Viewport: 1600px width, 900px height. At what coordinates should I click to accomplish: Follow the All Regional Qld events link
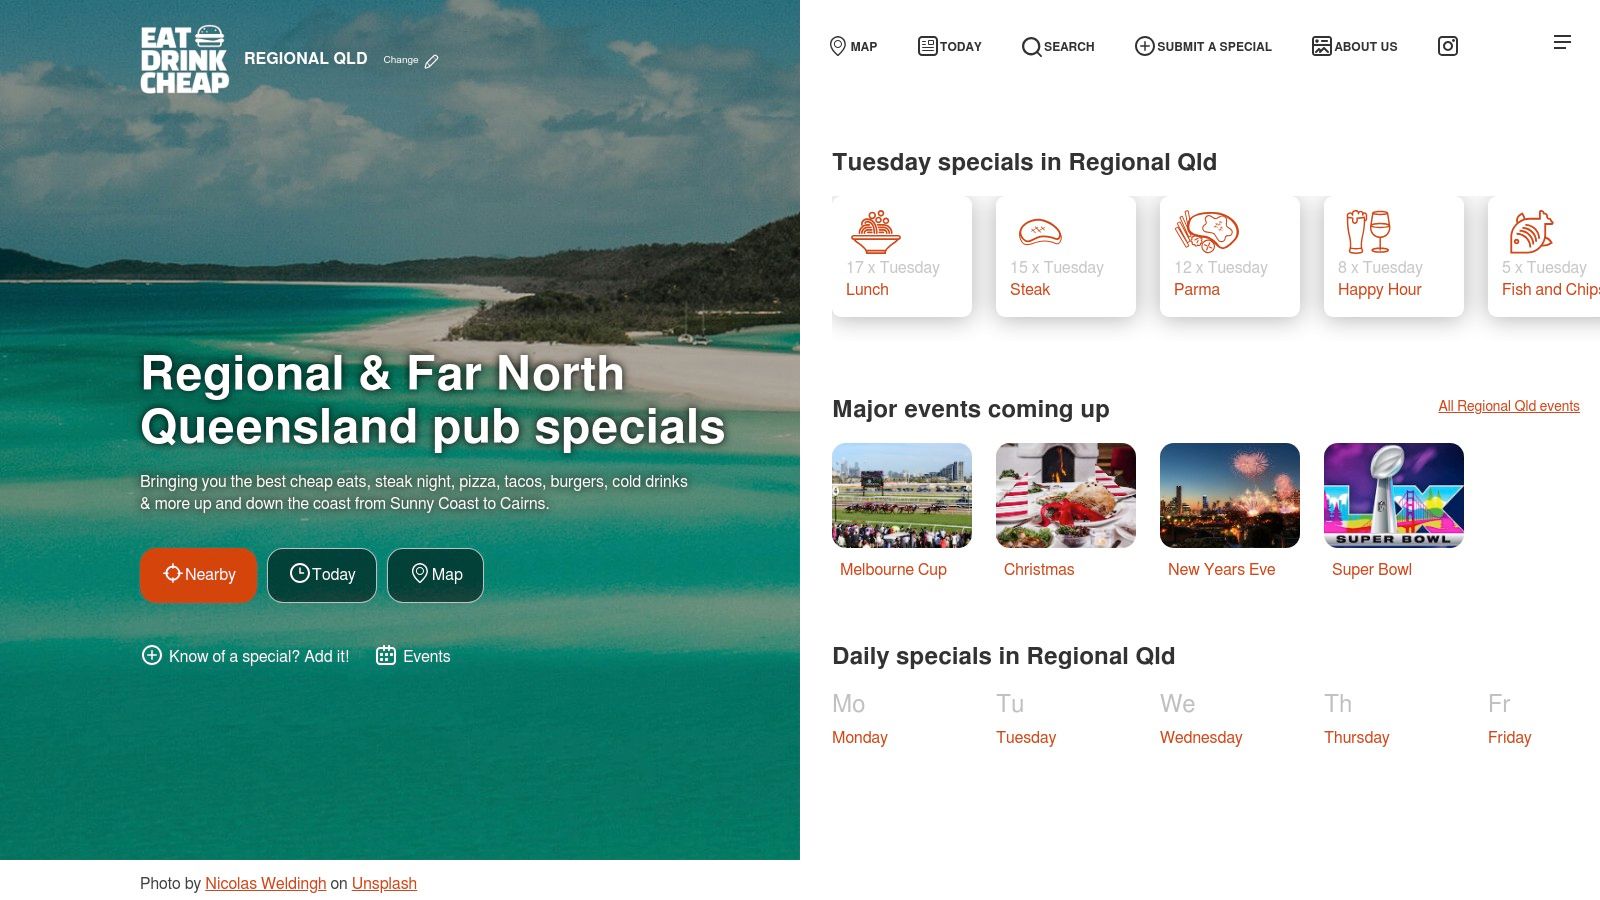pyautogui.click(x=1509, y=406)
